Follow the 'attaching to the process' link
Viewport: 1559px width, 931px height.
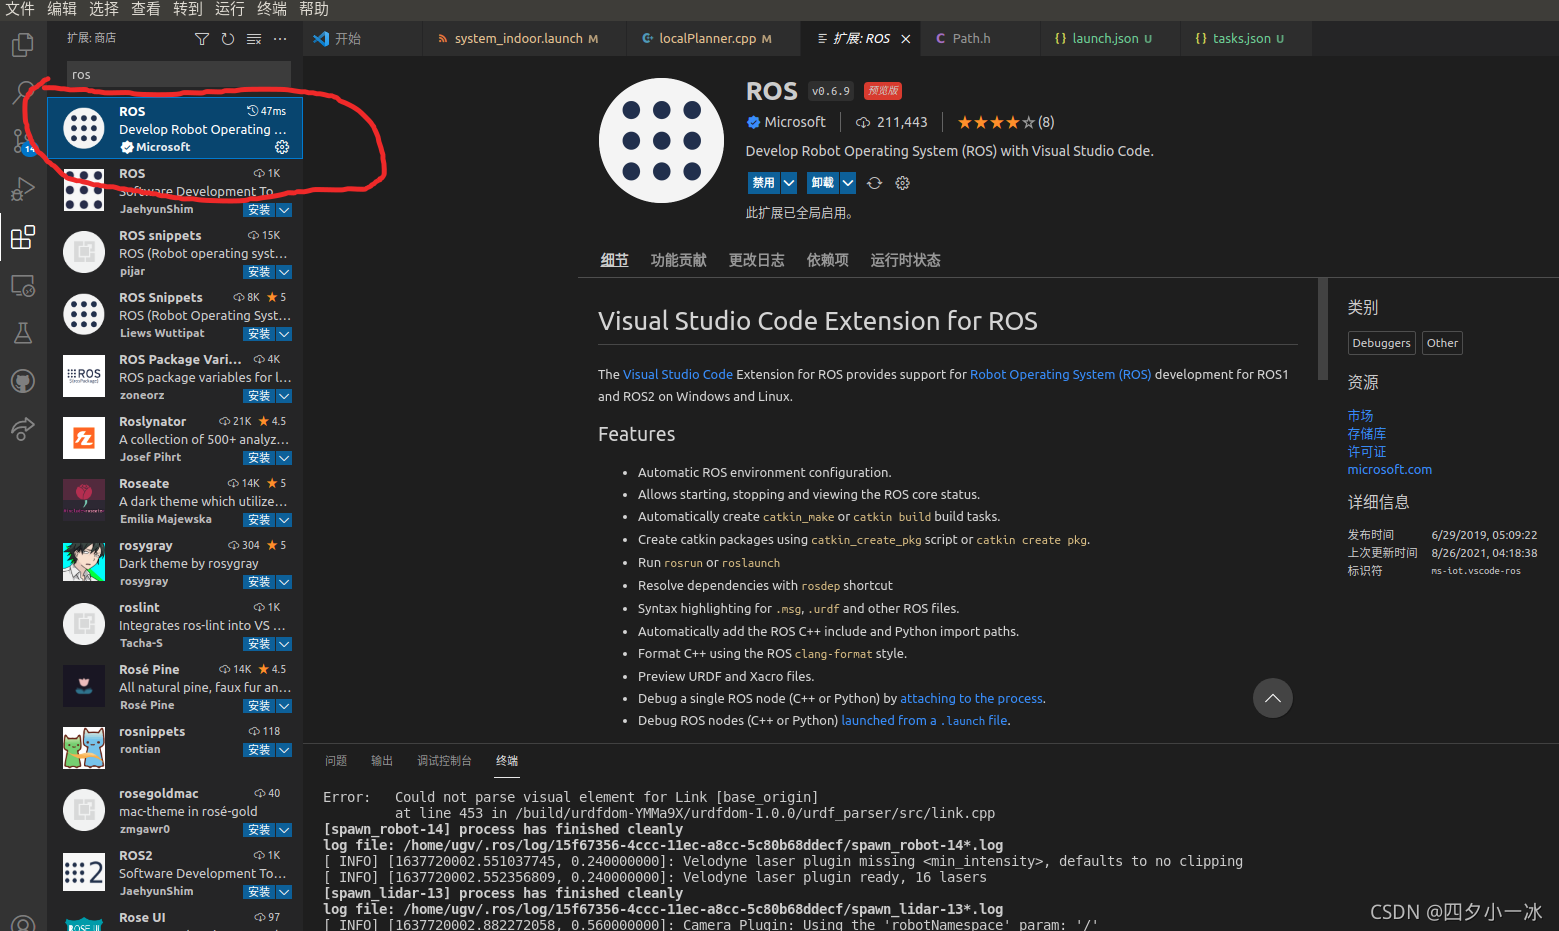tap(971, 699)
